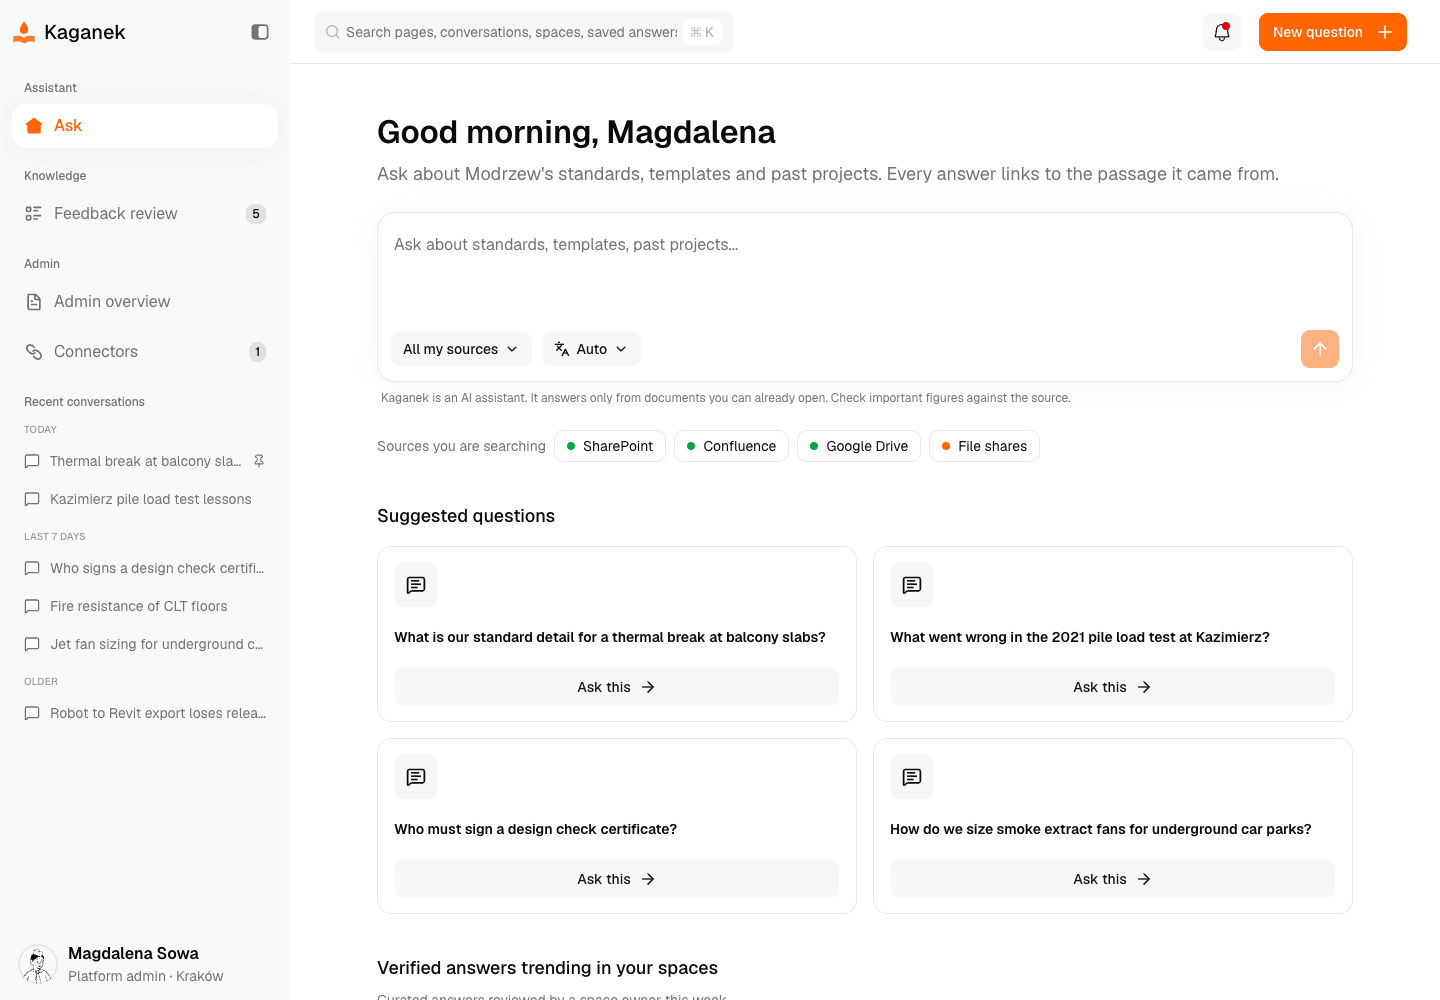Viewport: 1440px width, 1000px height.
Task: Go to the Ask page
Action: tap(145, 126)
